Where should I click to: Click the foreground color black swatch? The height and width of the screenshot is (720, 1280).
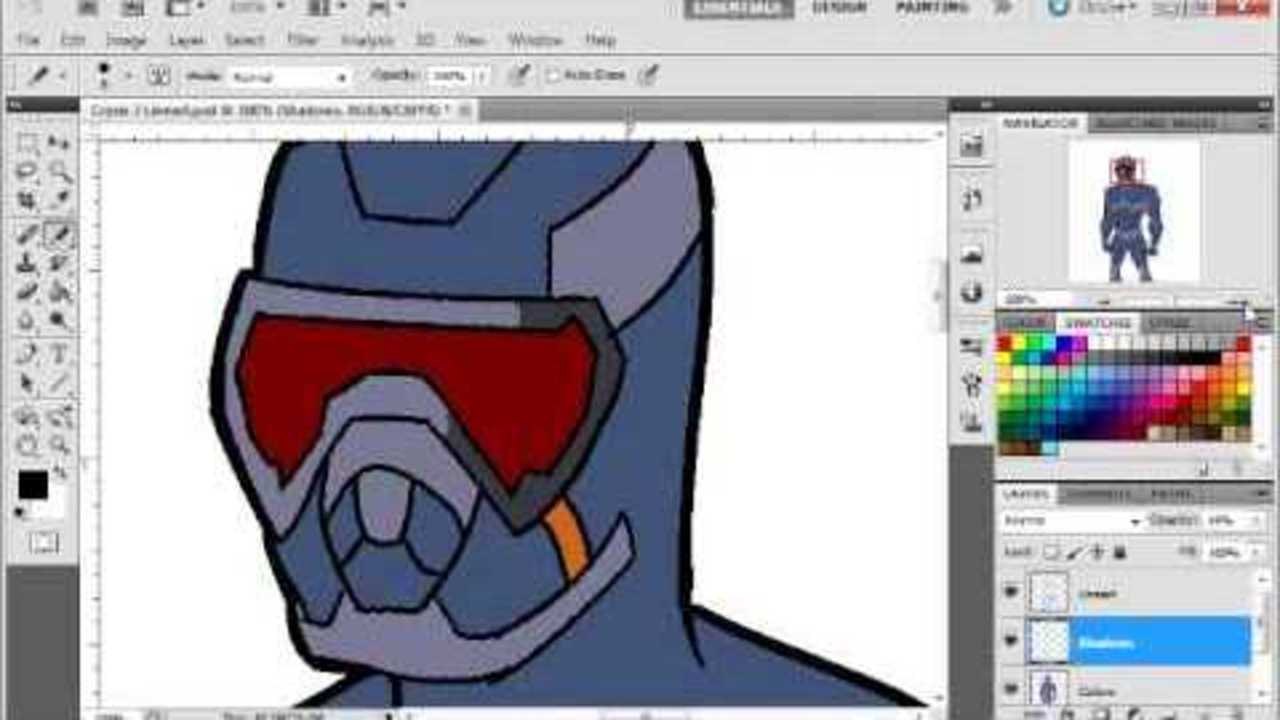coord(32,485)
